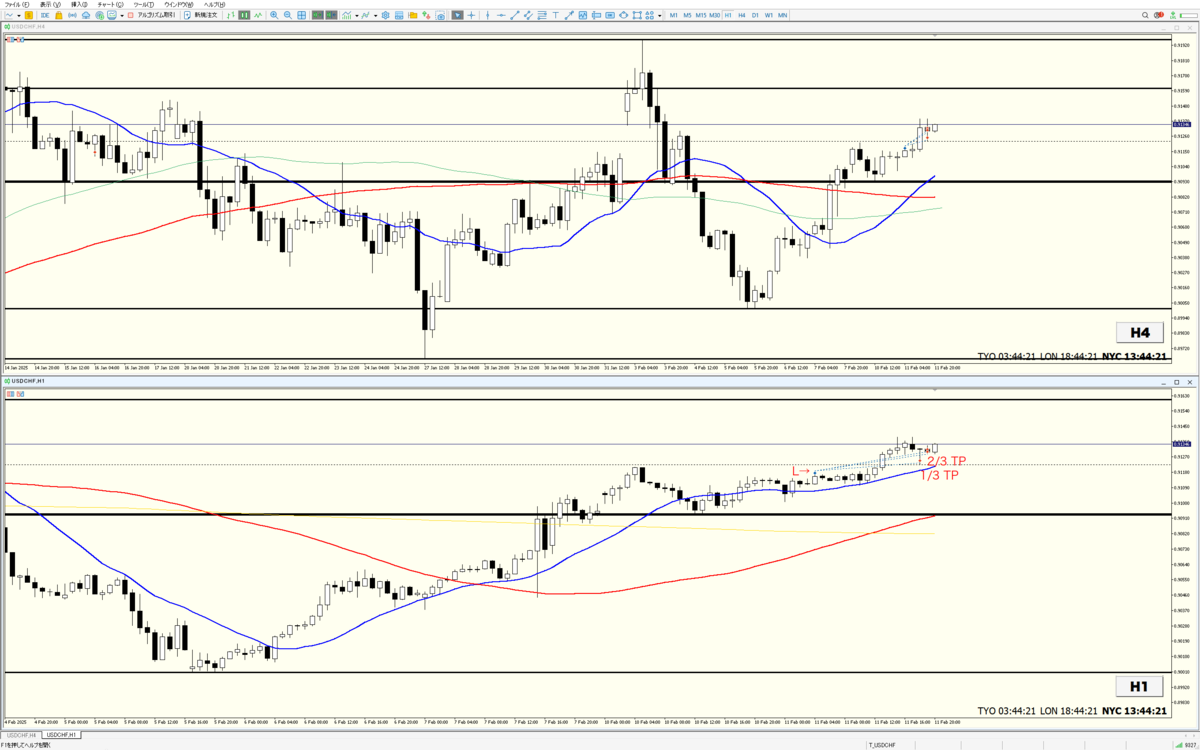Toggle chart auto scroll button
1200x750 pixels.
click(x=317, y=15)
